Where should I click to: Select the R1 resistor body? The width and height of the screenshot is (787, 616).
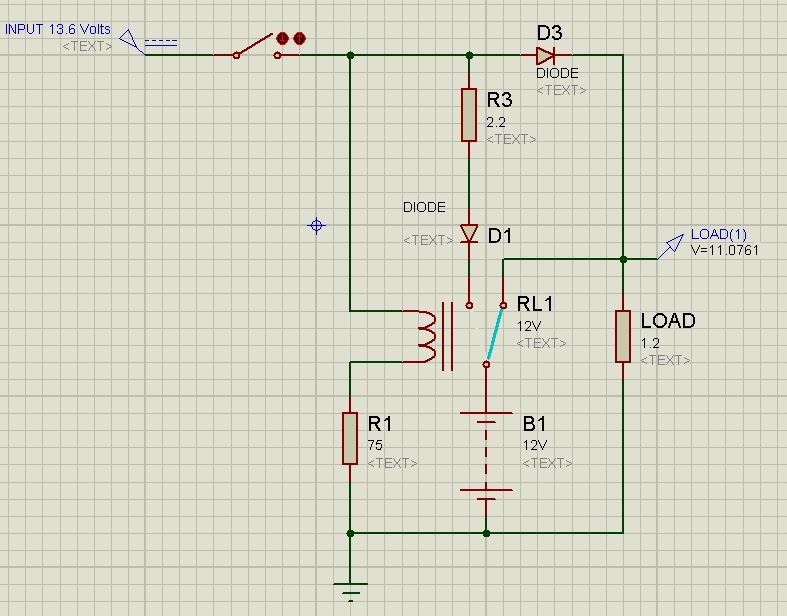350,438
